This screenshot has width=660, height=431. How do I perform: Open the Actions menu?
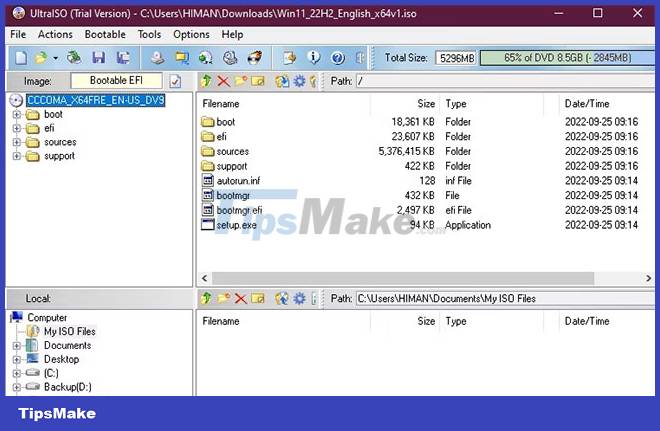point(55,35)
